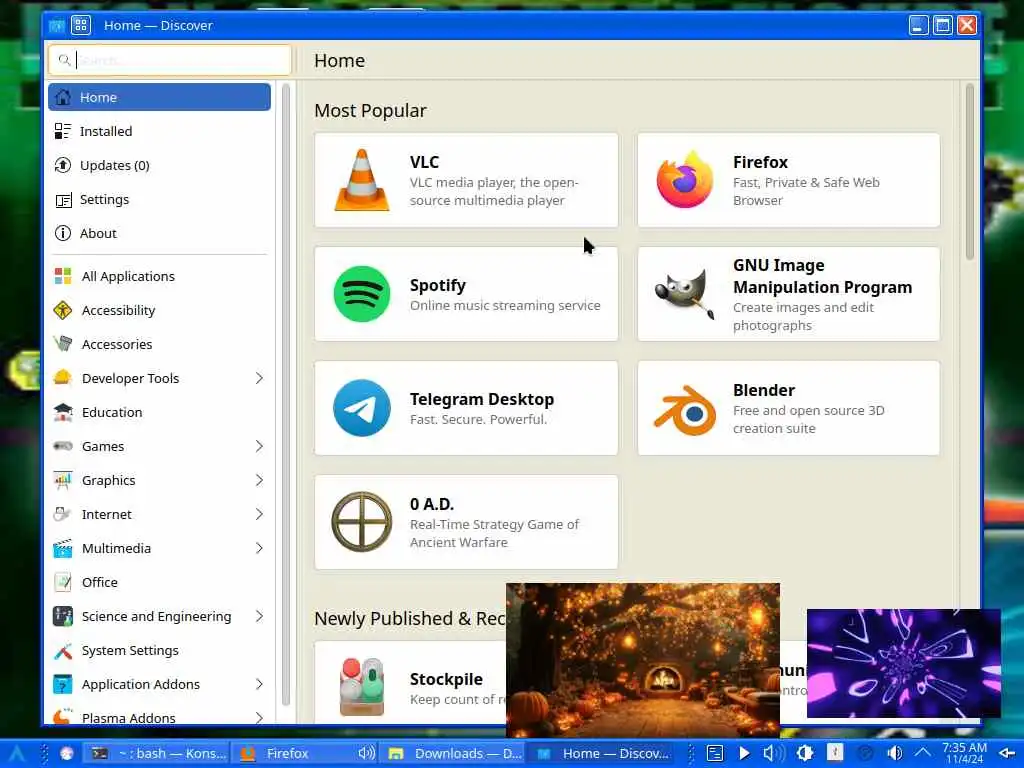Click the Spotify green logo icon
The width and height of the screenshot is (1024, 768).
coord(362,294)
